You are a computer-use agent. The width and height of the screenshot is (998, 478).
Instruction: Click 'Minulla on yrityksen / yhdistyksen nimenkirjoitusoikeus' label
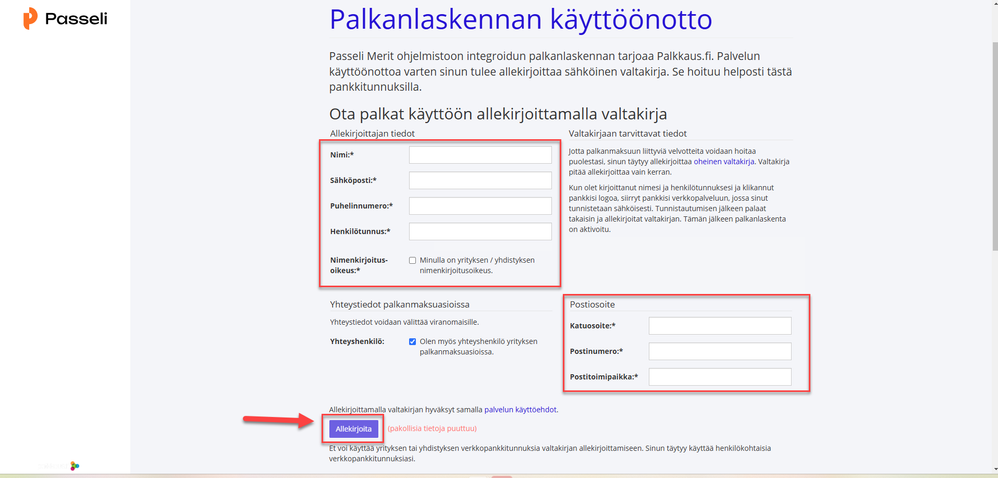(477, 265)
